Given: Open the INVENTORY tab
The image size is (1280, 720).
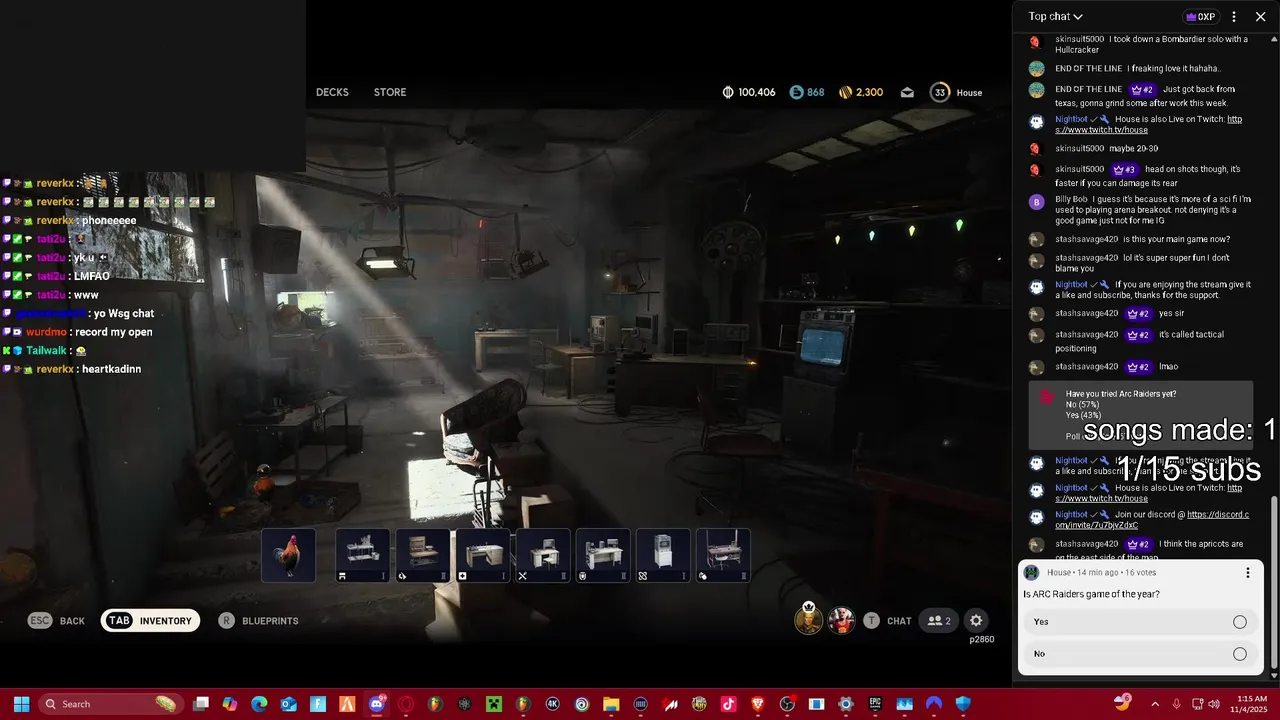Looking at the screenshot, I should point(150,621).
